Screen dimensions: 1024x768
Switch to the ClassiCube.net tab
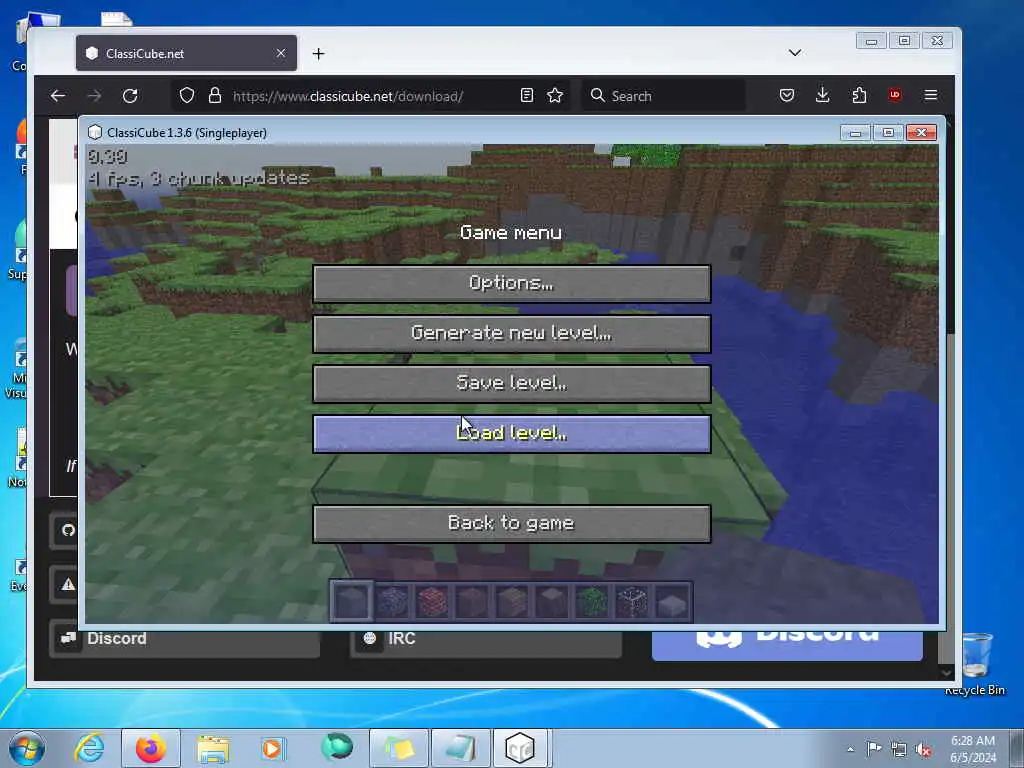coord(186,53)
